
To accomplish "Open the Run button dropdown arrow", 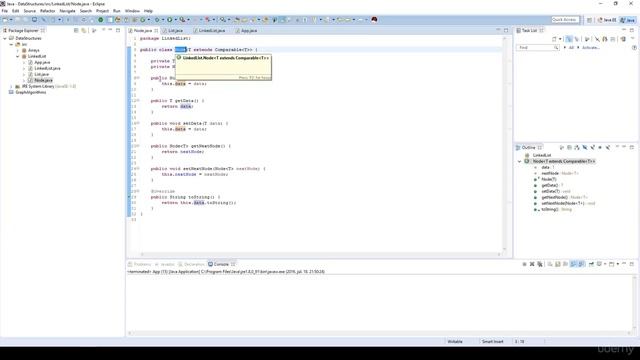I will (176, 20).
